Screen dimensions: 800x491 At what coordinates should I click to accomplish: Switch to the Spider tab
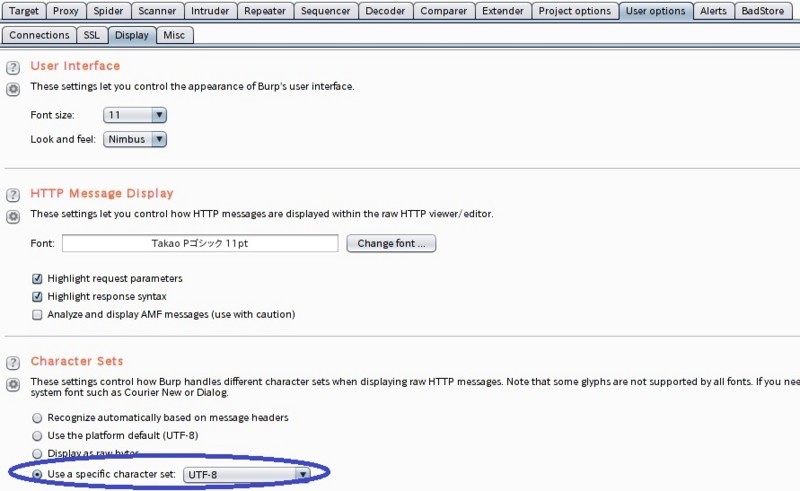(x=108, y=11)
